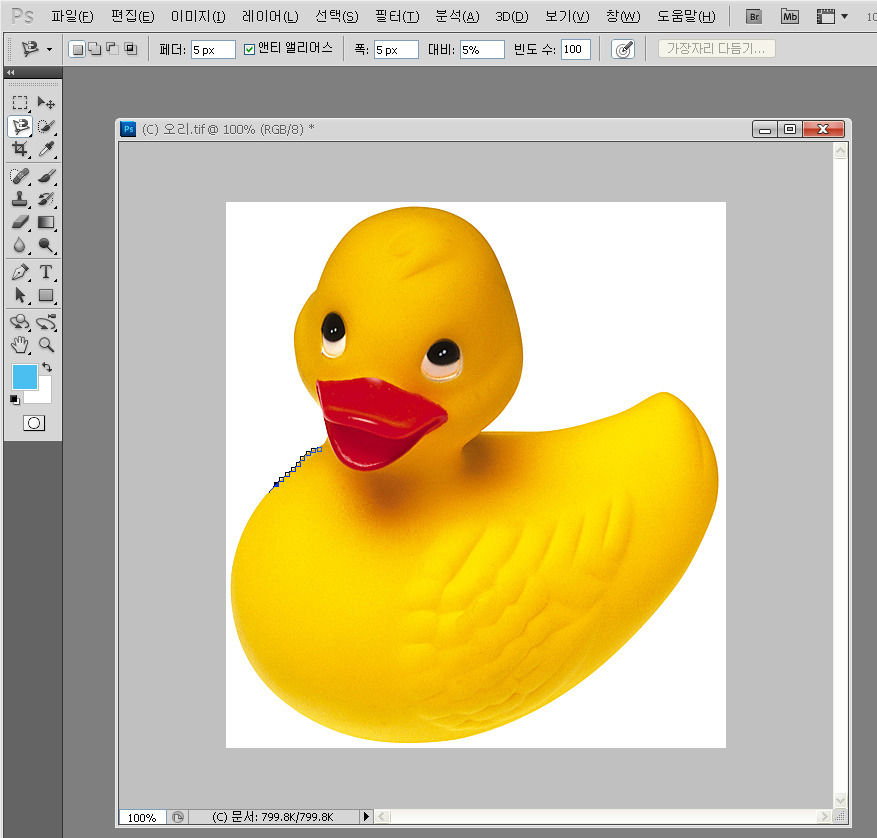The height and width of the screenshot is (838, 877).
Task: Toggle tablet pen pressure for width
Action: click(x=623, y=49)
